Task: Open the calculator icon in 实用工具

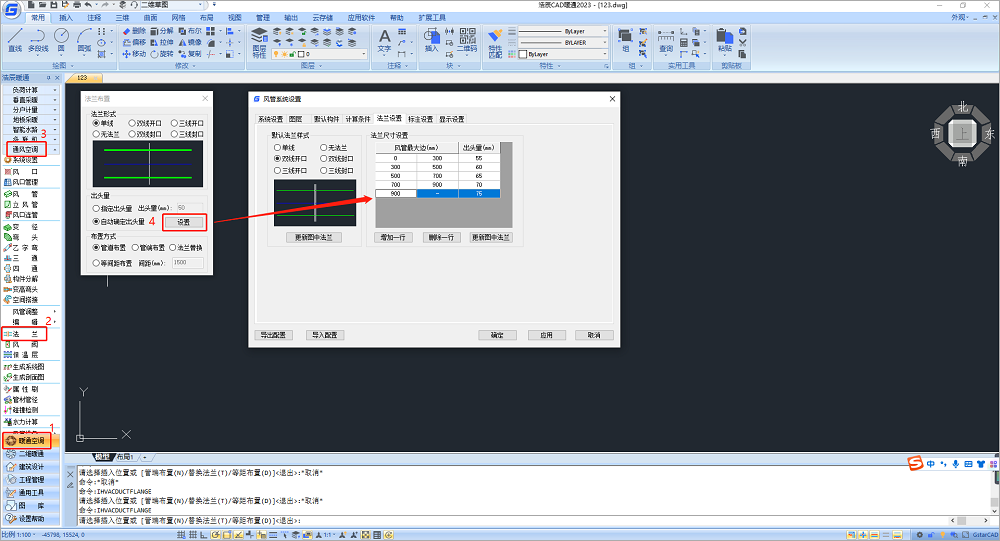Action: pos(684,43)
